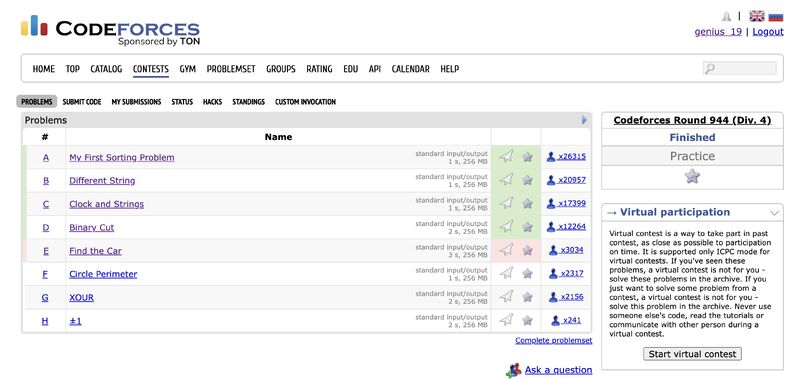Click the solved-users icon for Binary Cut
The width and height of the screenshot is (800, 380).
[x=551, y=226]
